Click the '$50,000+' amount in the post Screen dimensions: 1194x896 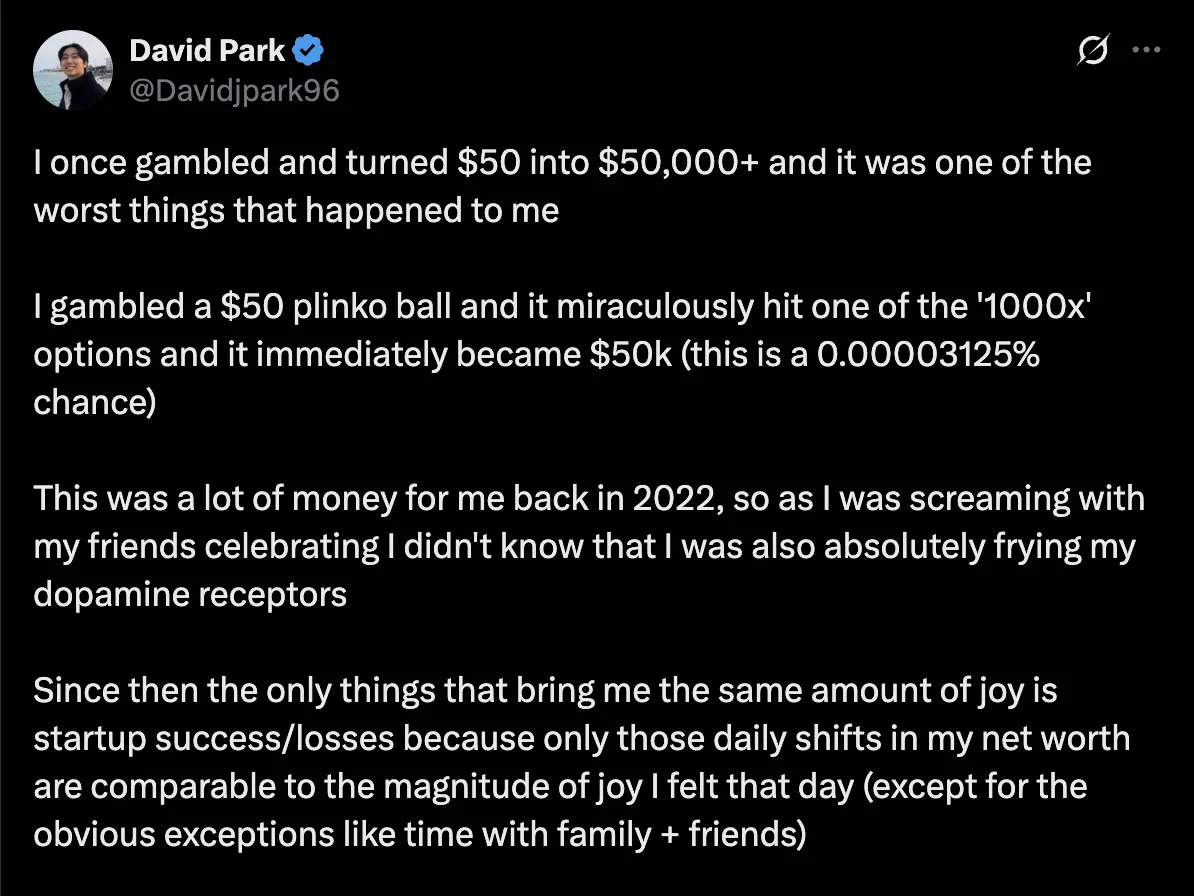click(678, 163)
